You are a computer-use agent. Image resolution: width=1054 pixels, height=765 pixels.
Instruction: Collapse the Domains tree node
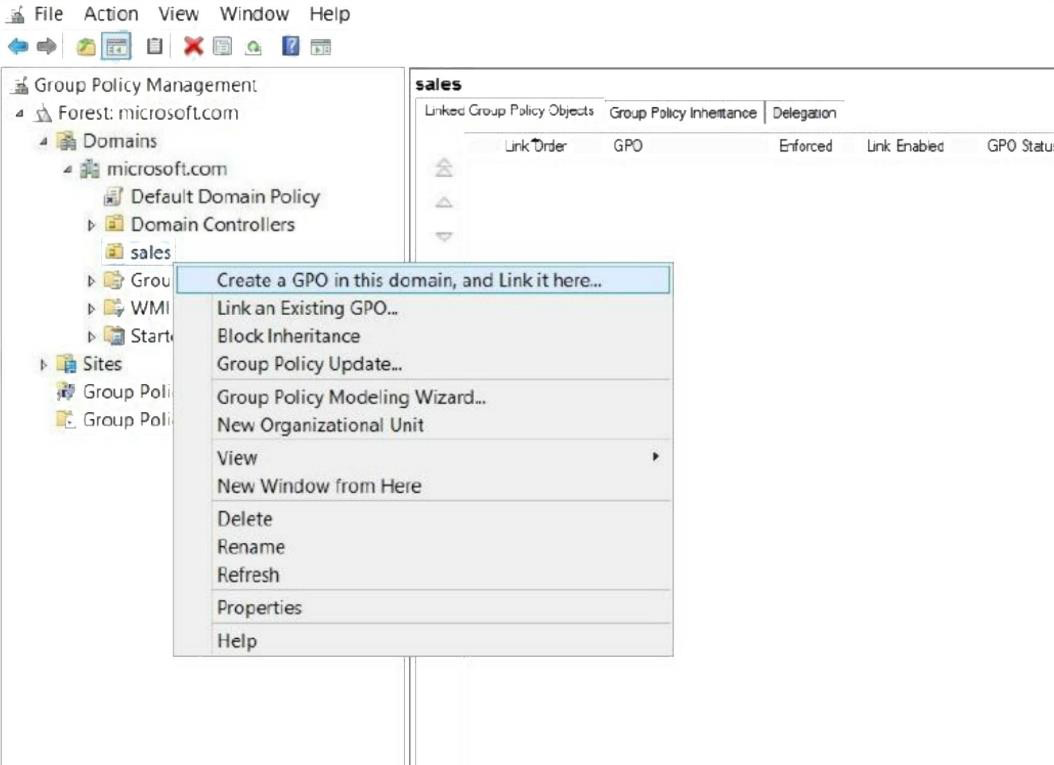[44, 142]
